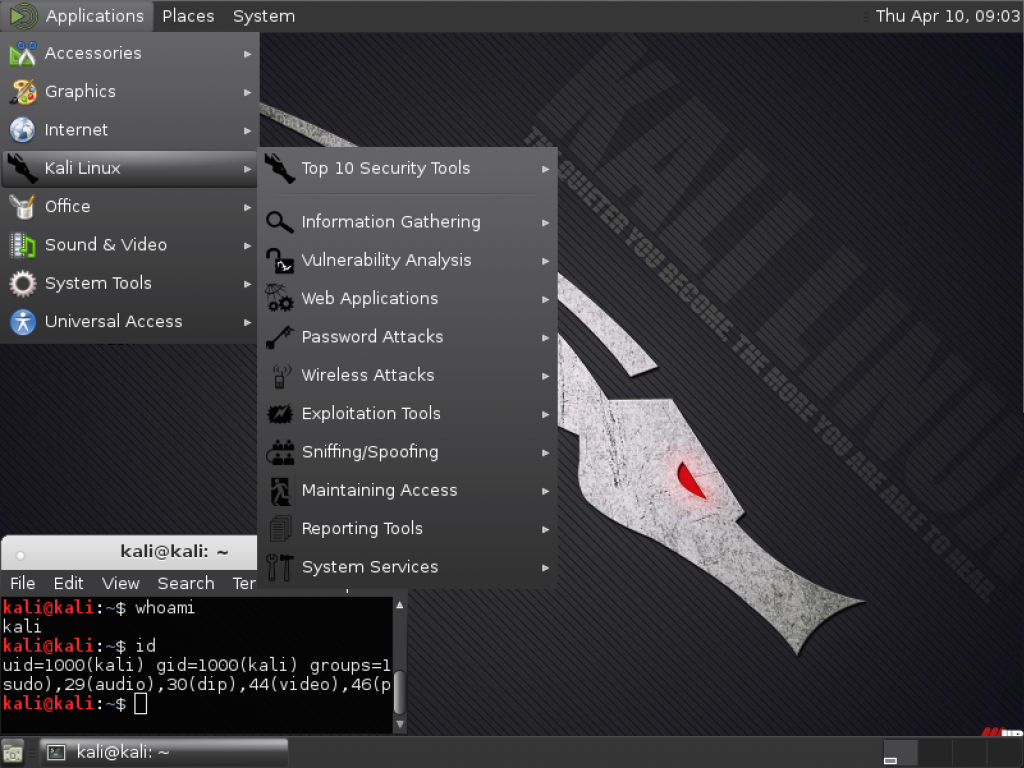This screenshot has width=1024, height=768.
Task: Click the Sound & Video icon
Action: (22, 245)
